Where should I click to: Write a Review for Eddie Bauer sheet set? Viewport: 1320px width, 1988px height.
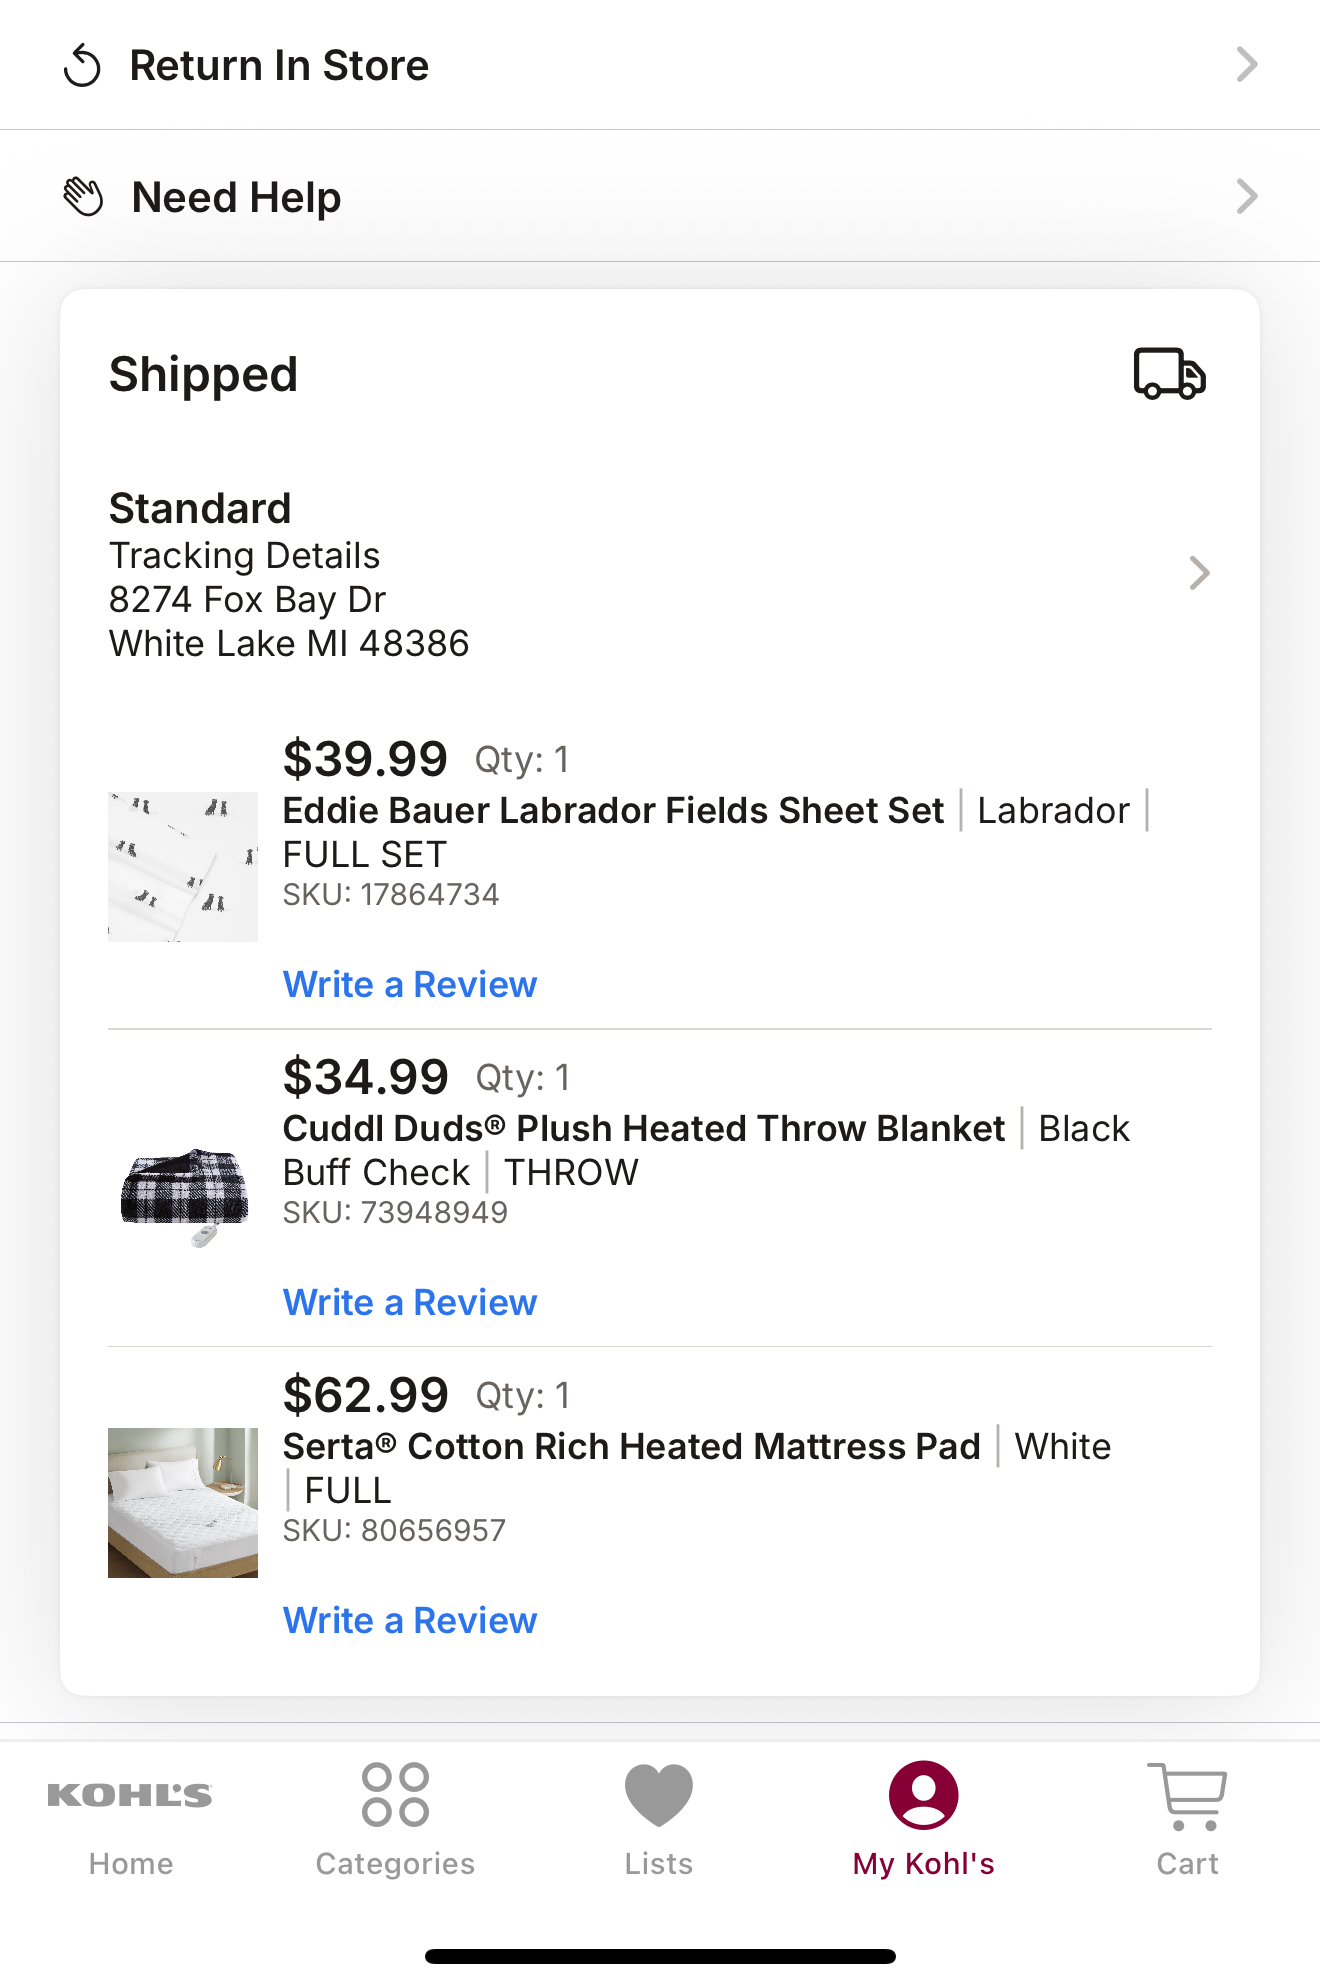(410, 985)
